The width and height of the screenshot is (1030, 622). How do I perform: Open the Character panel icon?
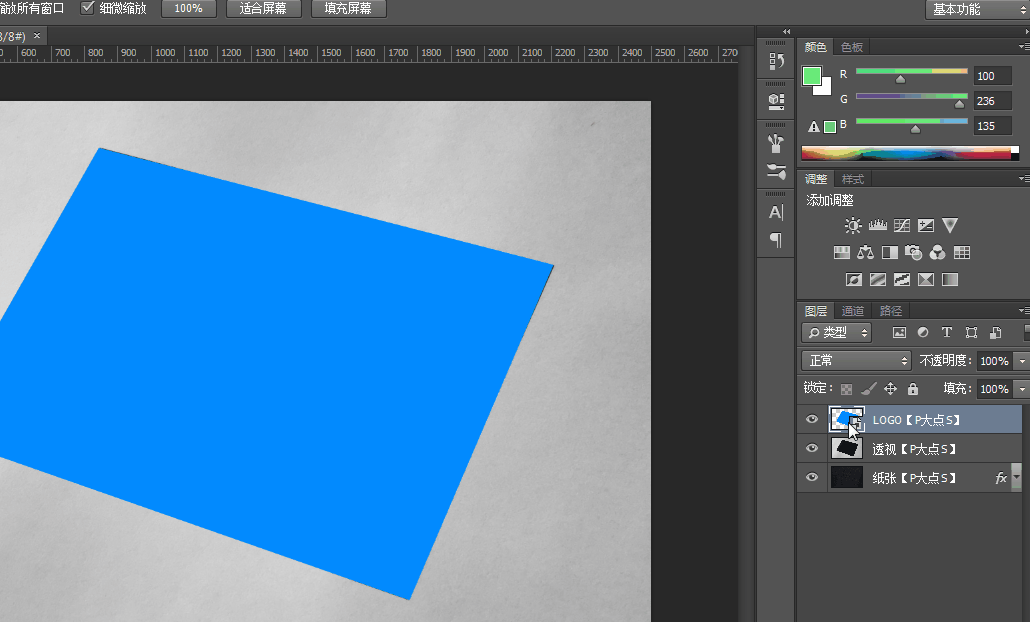pyautogui.click(x=776, y=212)
